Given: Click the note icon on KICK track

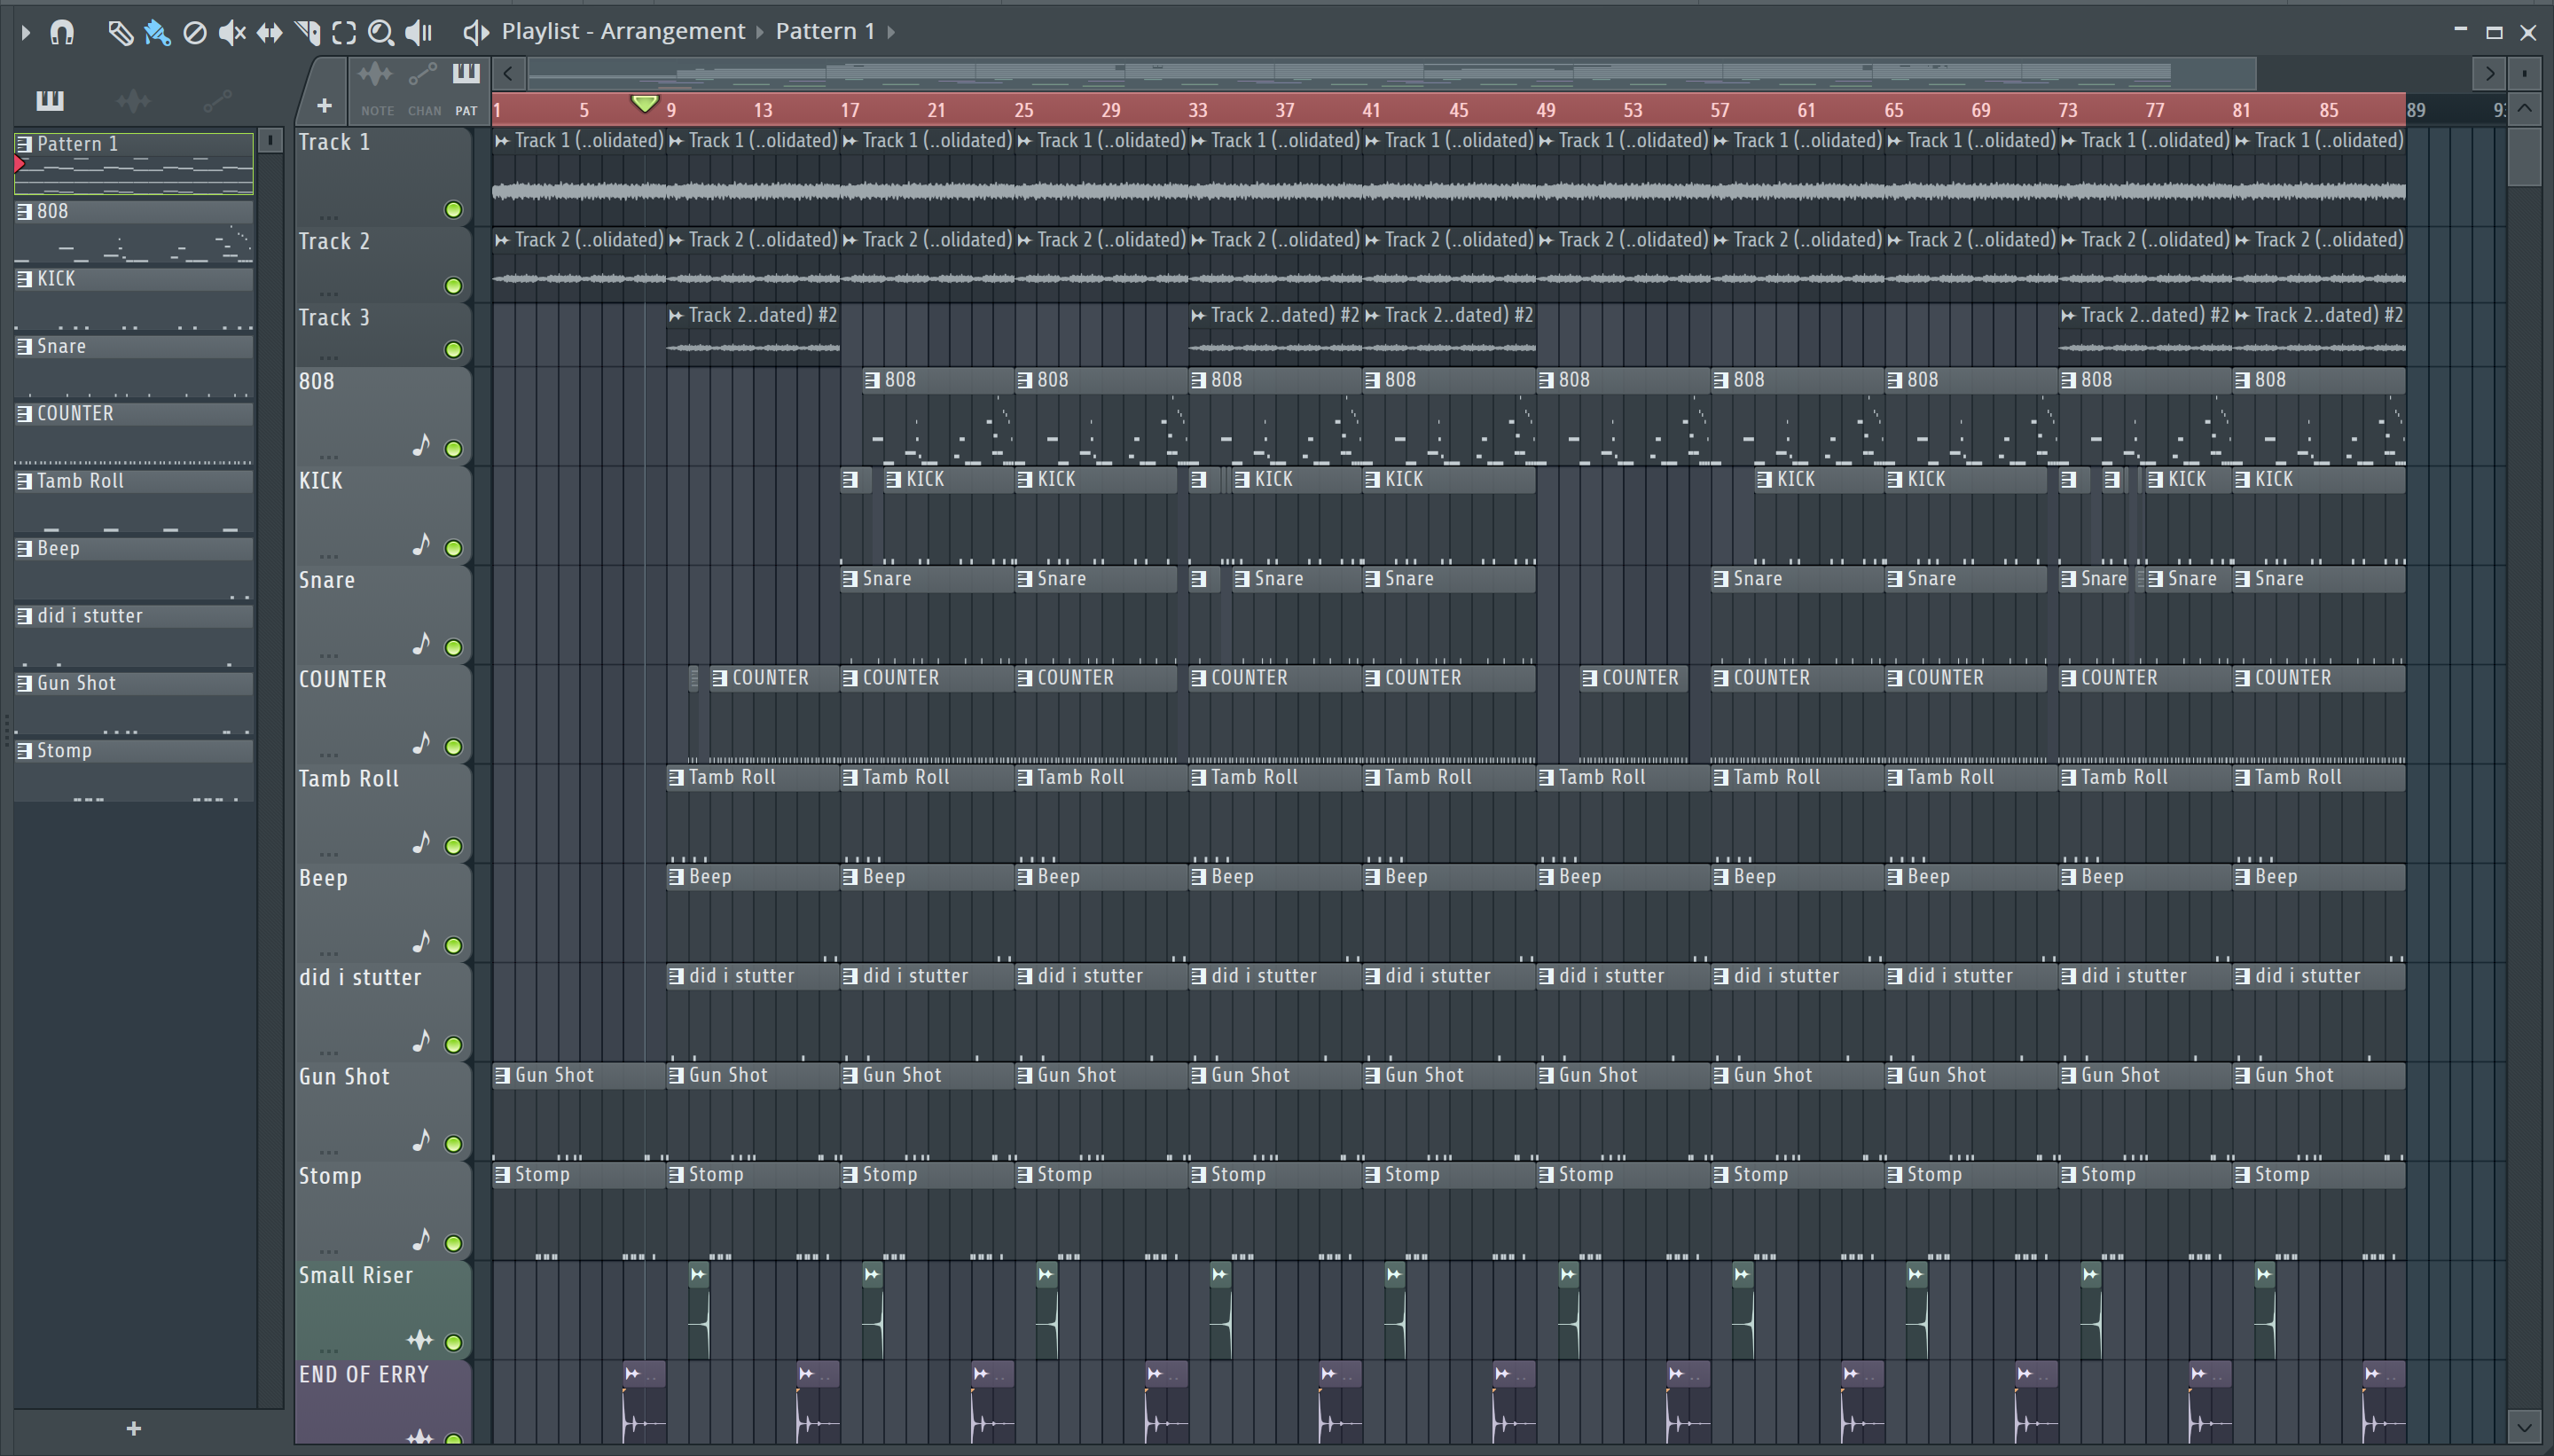Looking at the screenshot, I should (x=421, y=544).
